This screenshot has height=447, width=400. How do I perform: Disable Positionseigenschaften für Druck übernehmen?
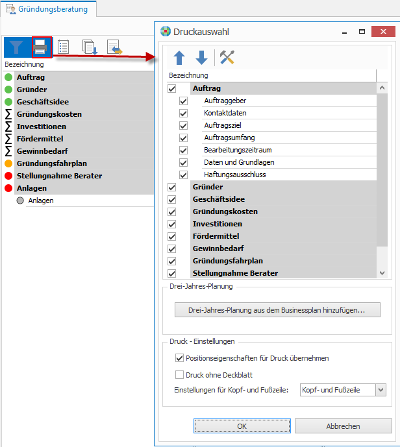tap(179, 358)
